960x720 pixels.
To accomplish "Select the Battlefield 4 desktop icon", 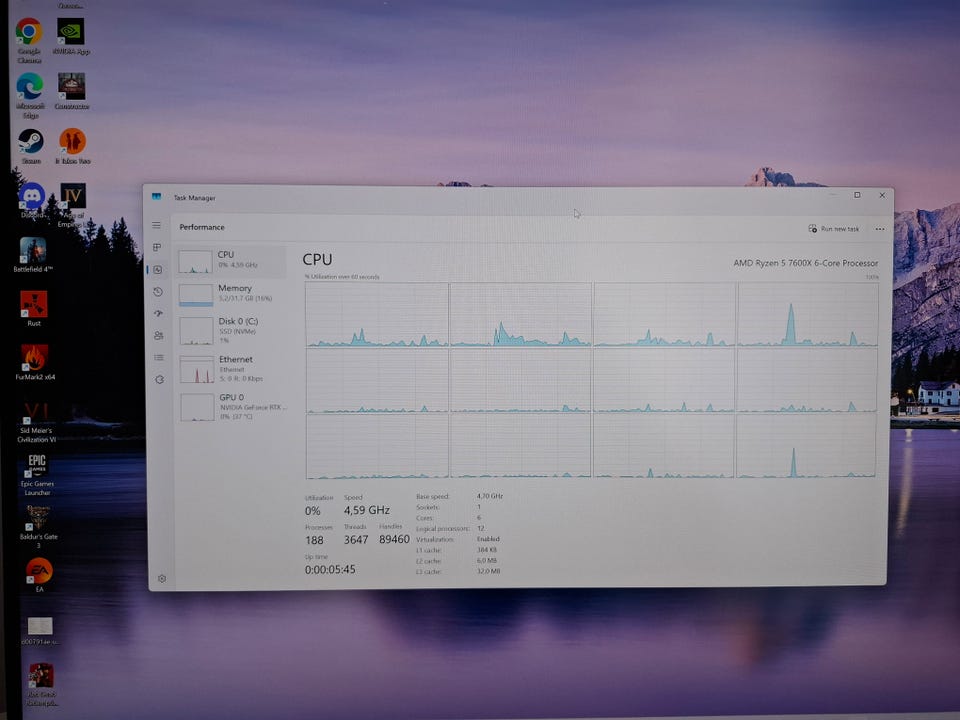I will pos(33,255).
